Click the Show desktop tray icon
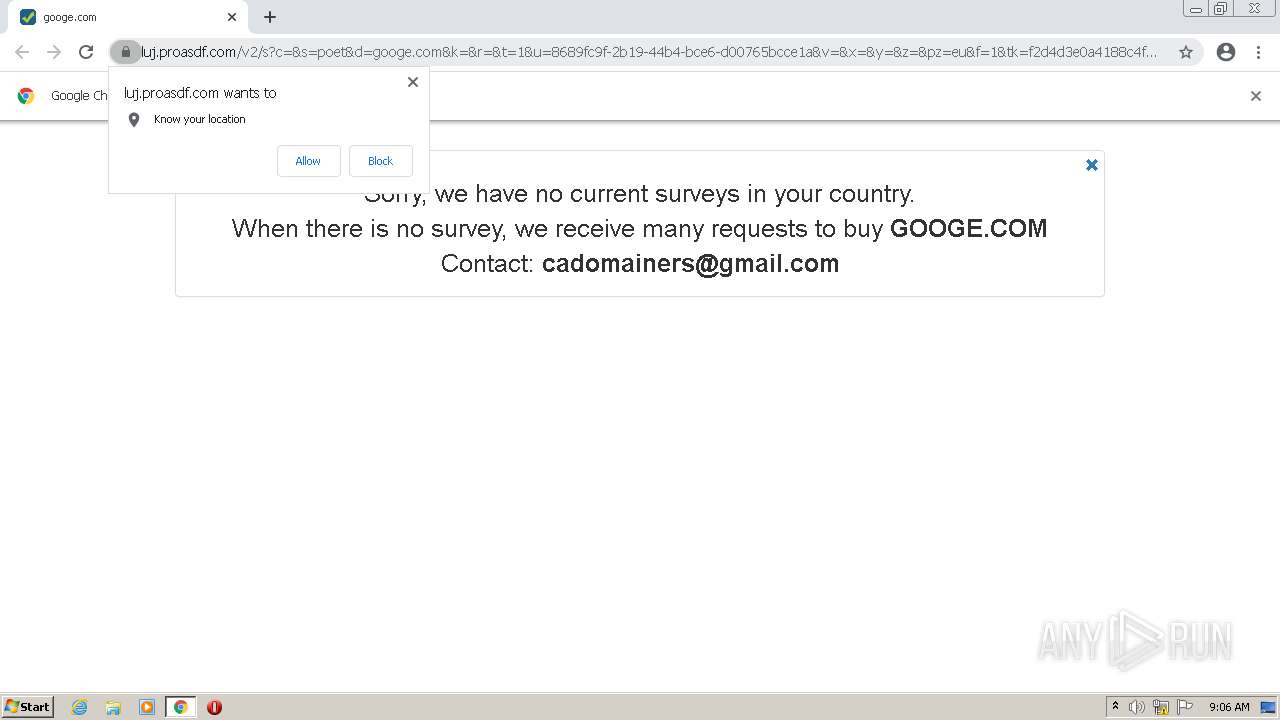Viewport: 1280px width, 720px height. click(1268, 707)
